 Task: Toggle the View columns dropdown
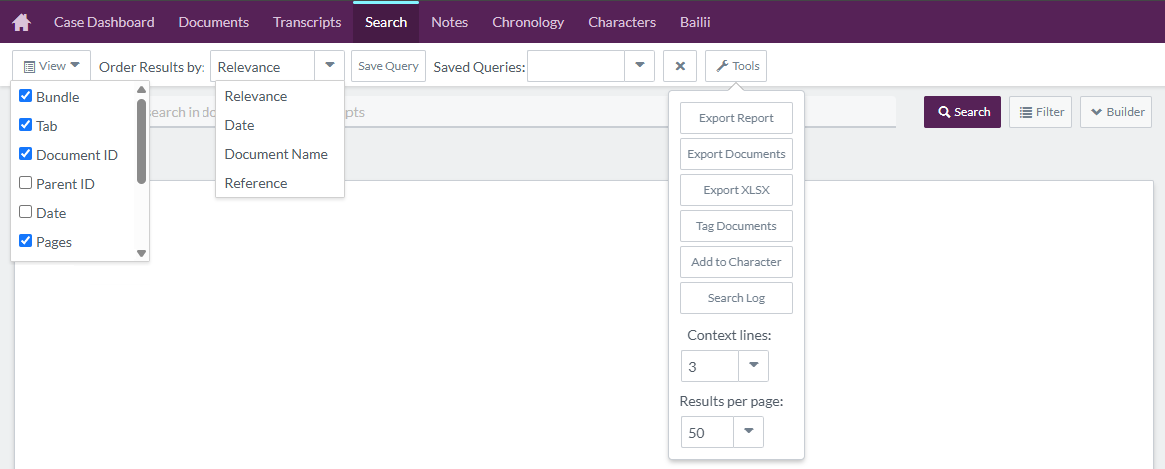(x=51, y=66)
